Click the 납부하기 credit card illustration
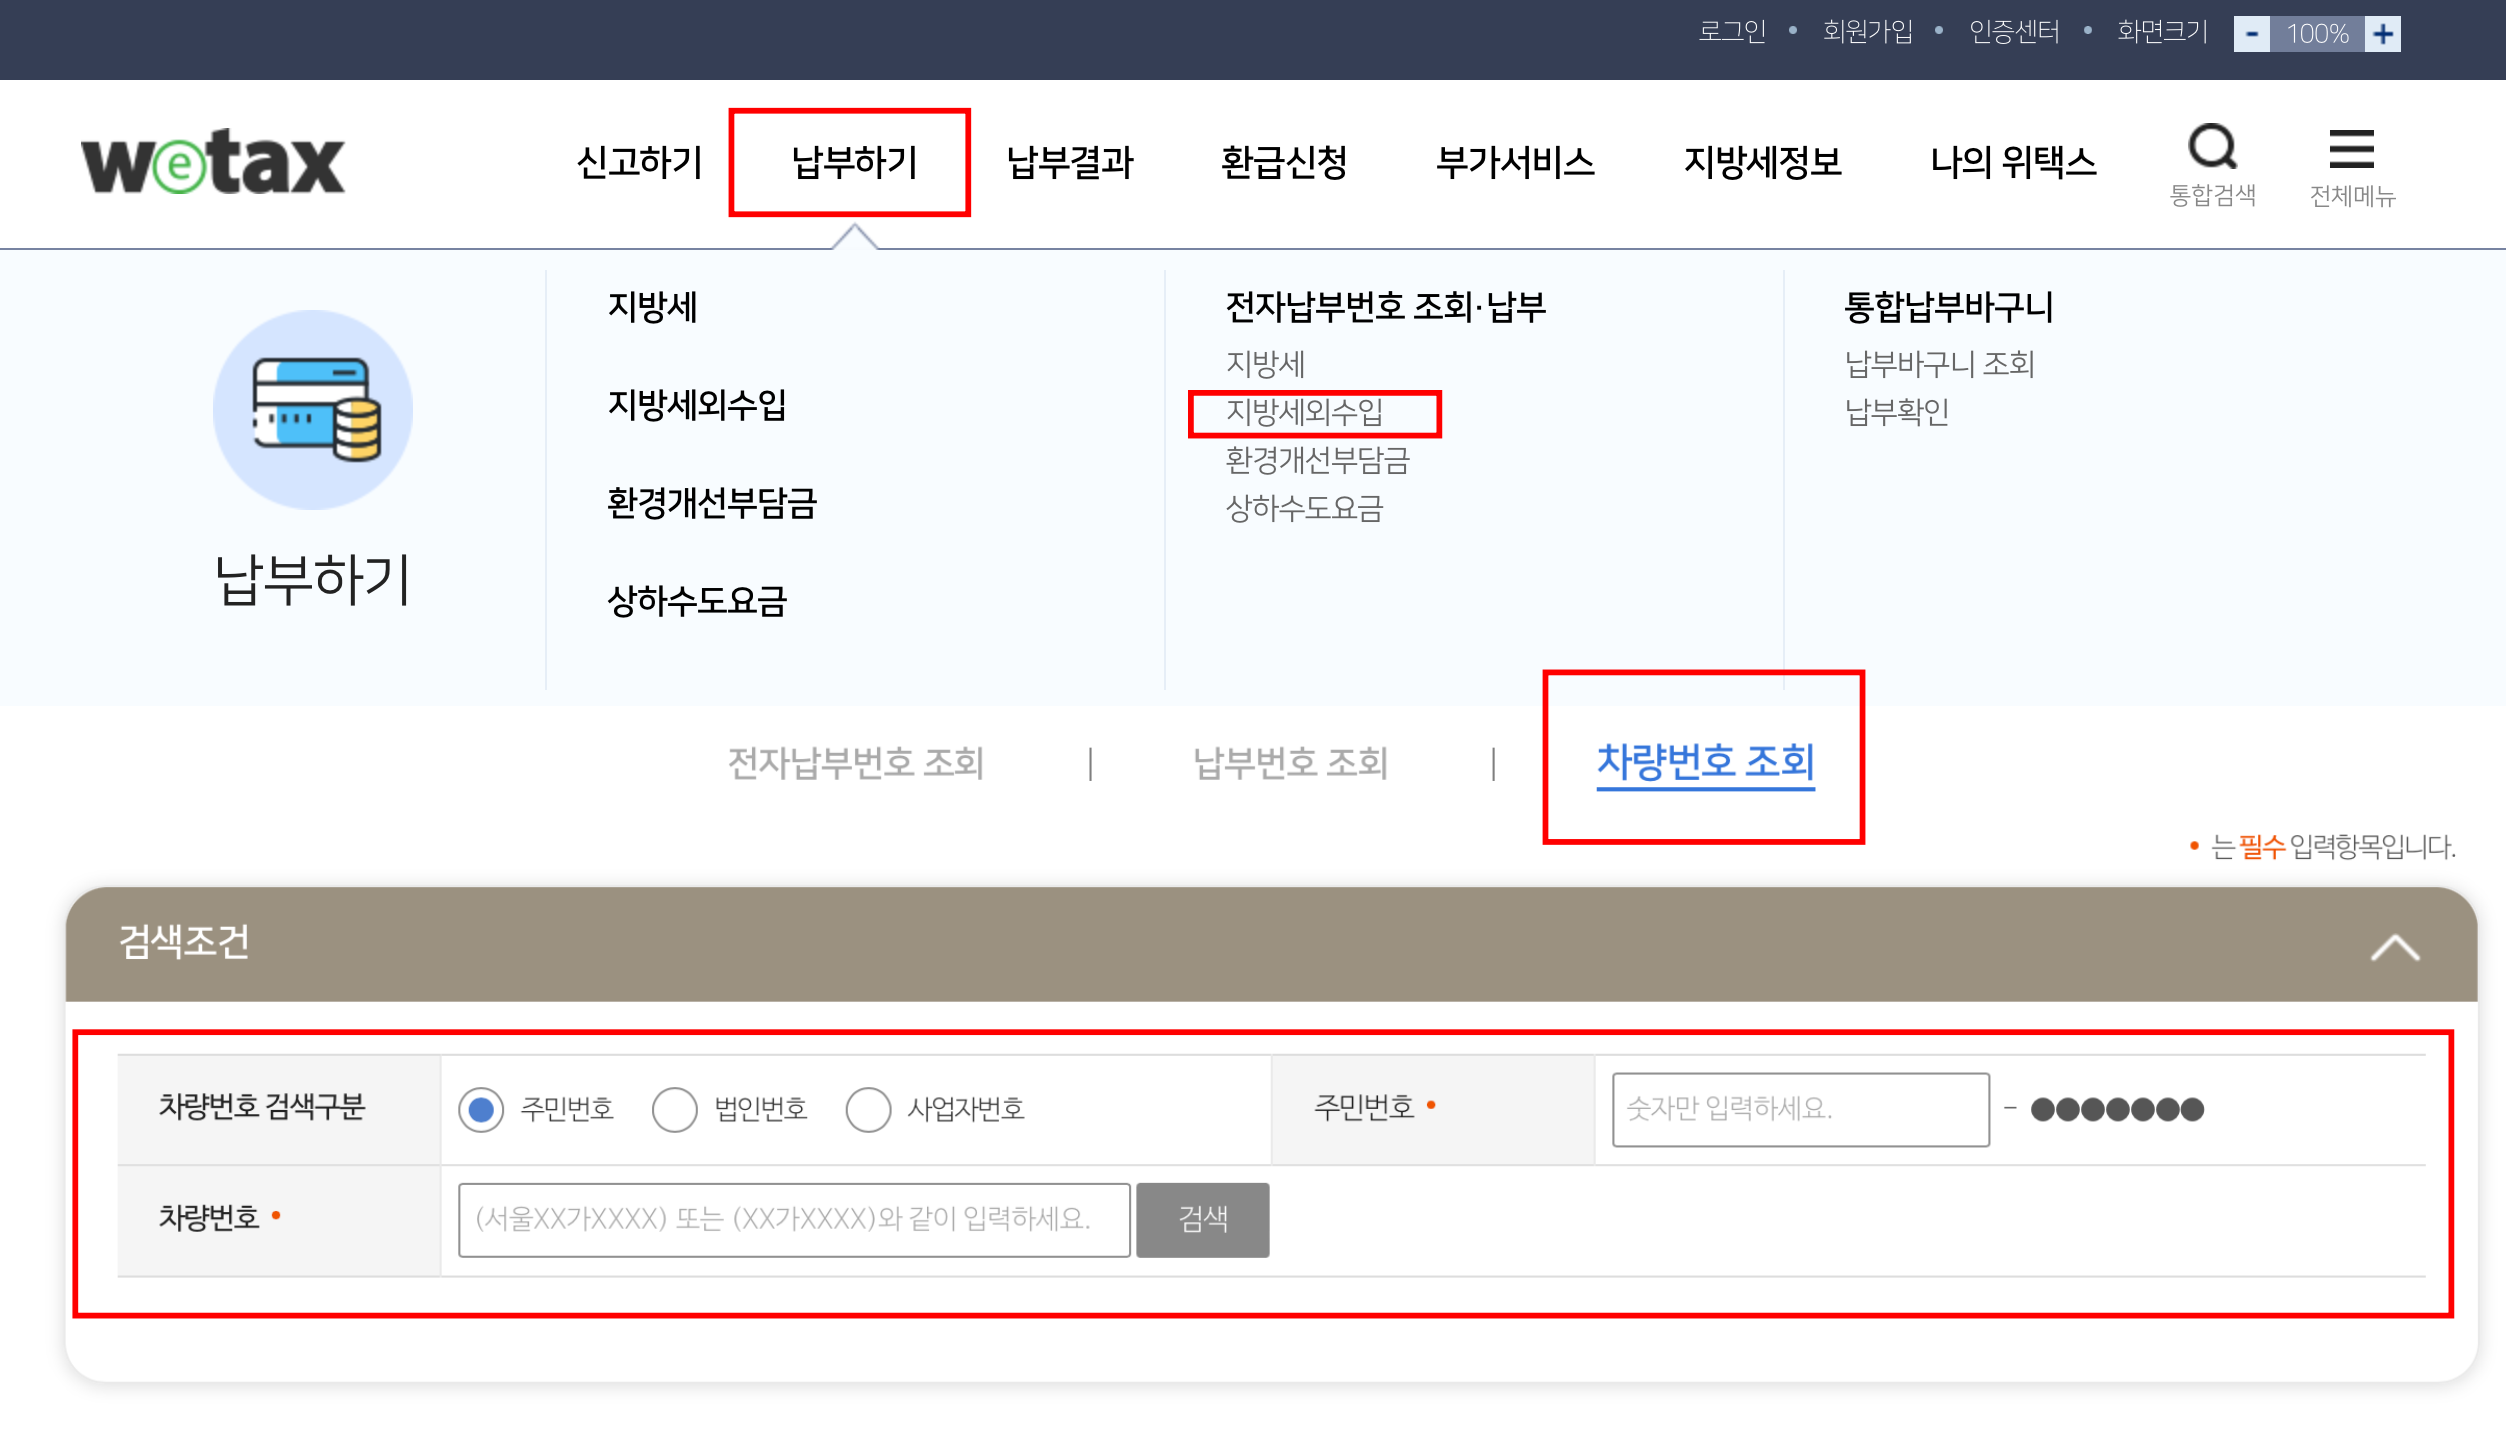The width and height of the screenshot is (2506, 1439). tap(313, 410)
